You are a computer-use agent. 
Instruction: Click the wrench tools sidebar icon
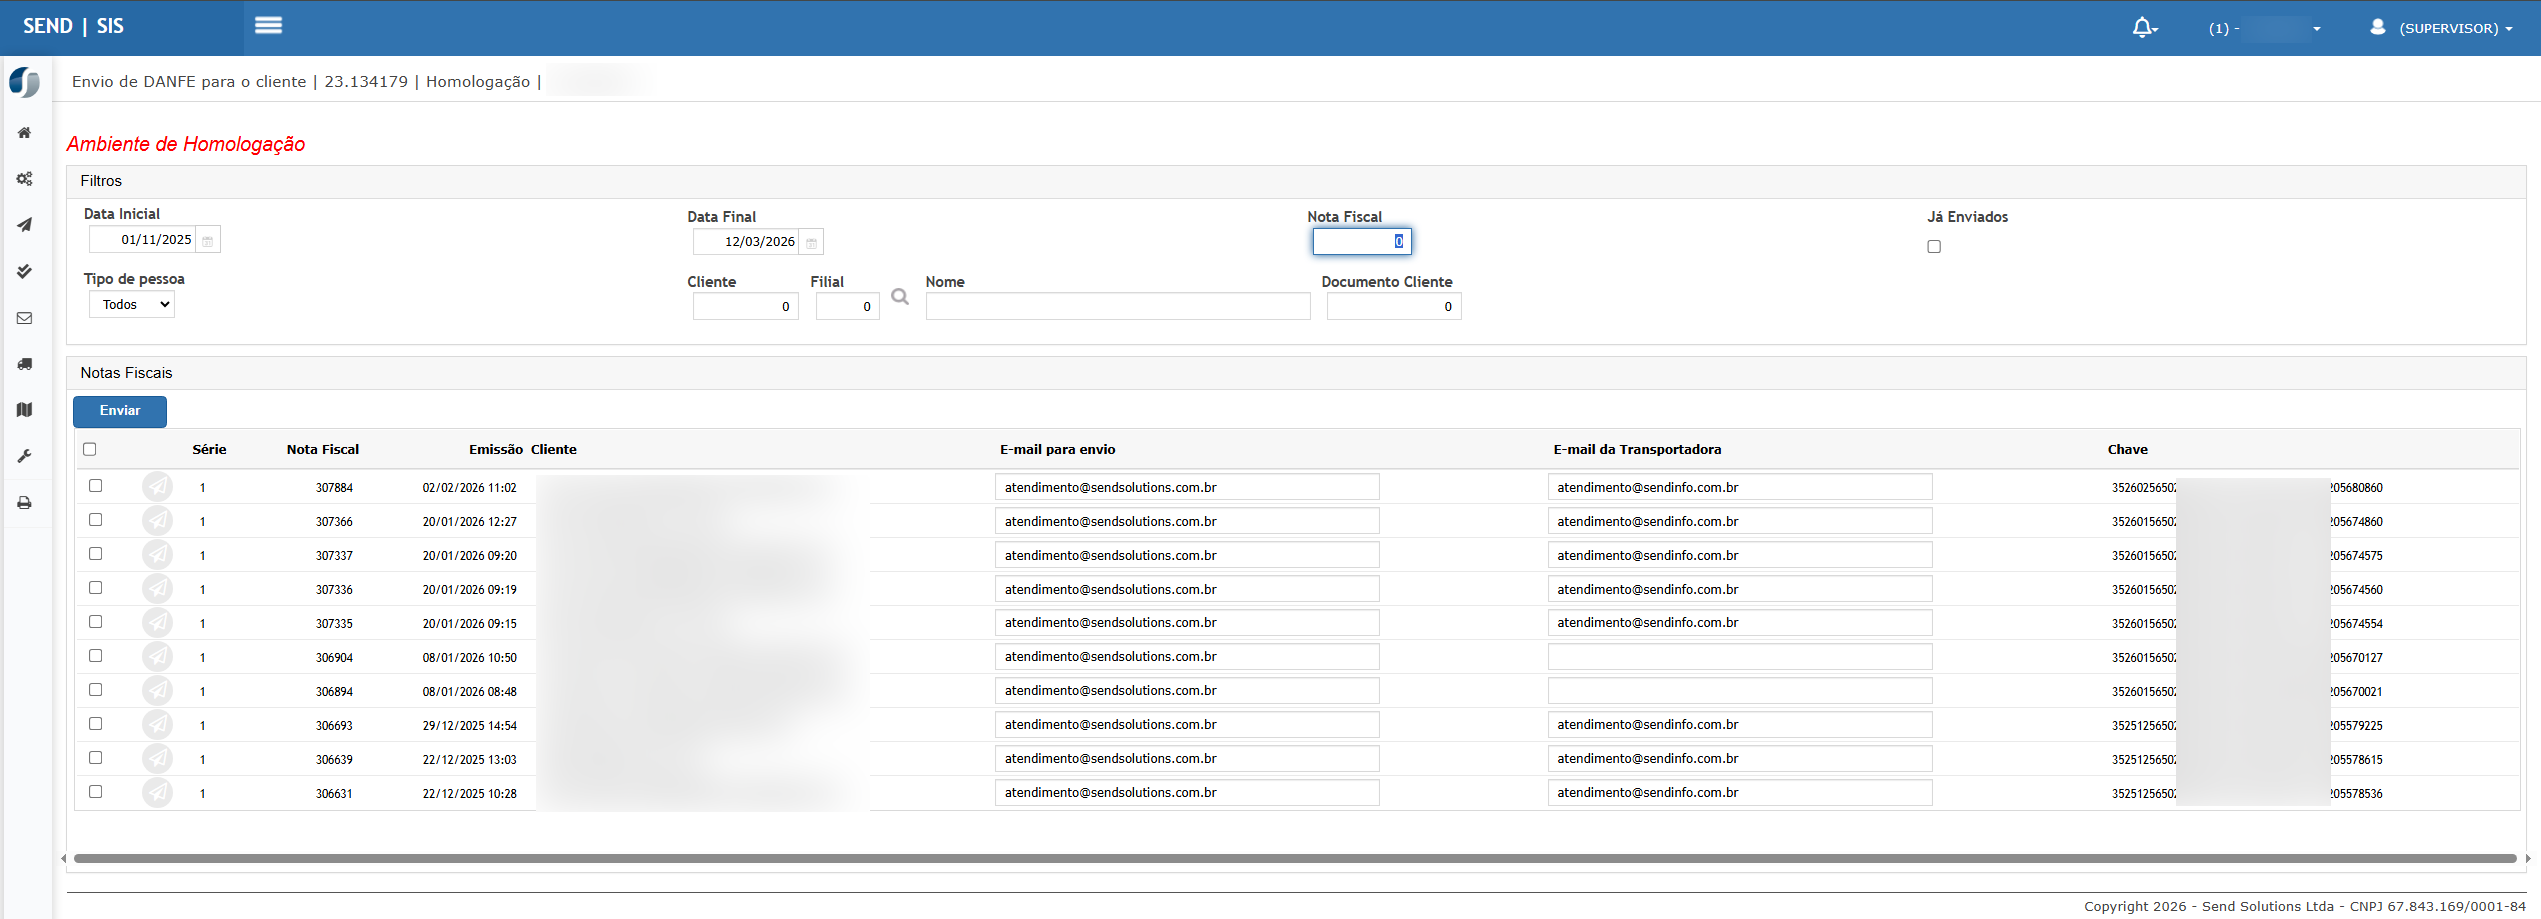pos(24,456)
